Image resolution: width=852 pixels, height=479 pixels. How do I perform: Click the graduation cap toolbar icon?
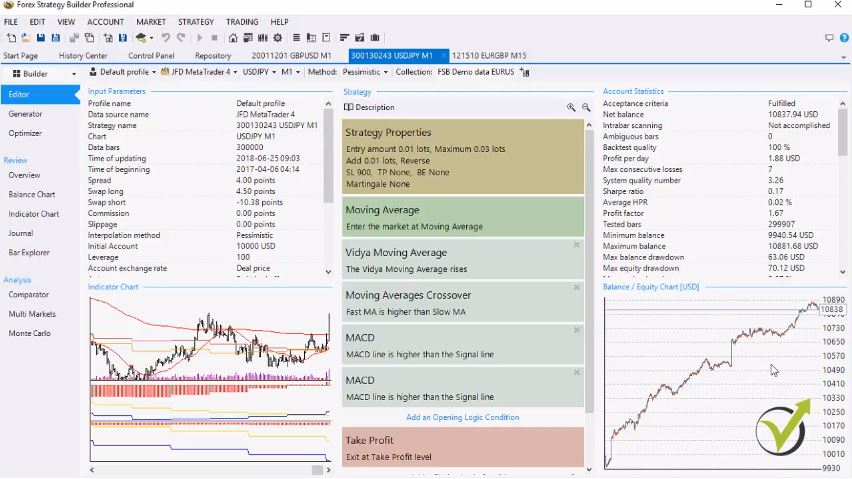[141, 38]
